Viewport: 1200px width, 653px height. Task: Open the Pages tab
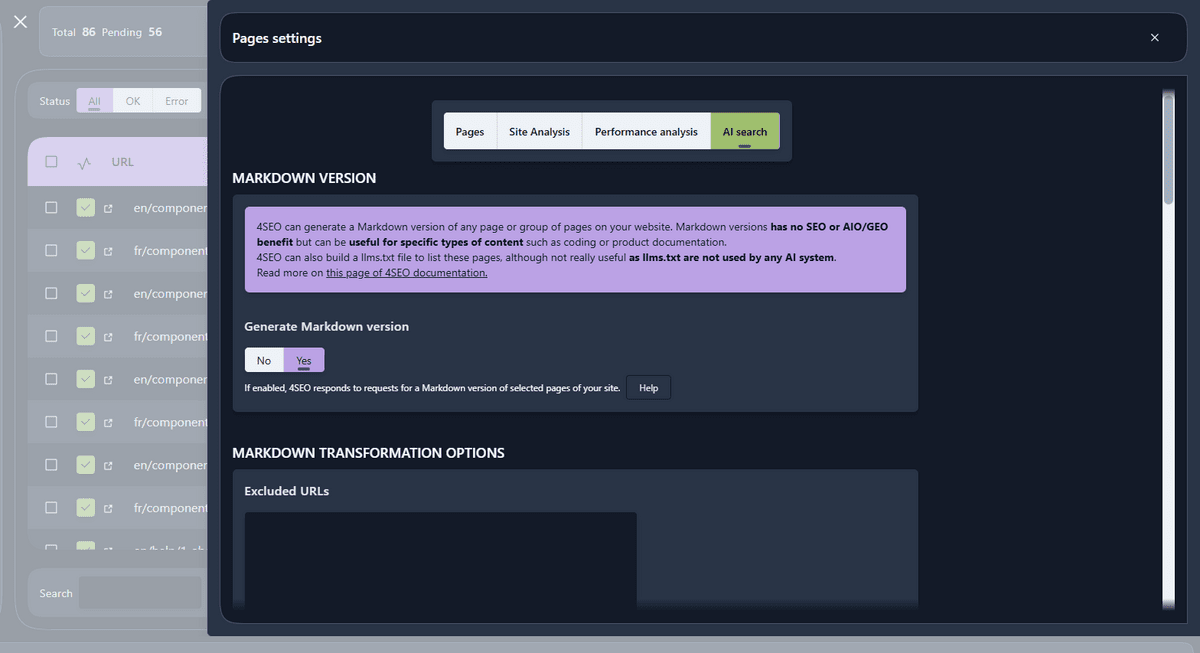(x=470, y=131)
